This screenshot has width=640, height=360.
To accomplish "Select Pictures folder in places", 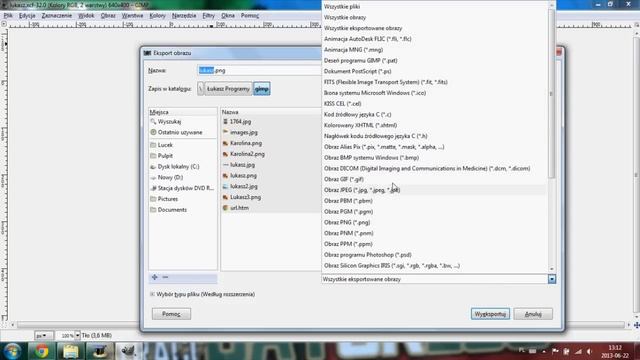I will point(183,199).
